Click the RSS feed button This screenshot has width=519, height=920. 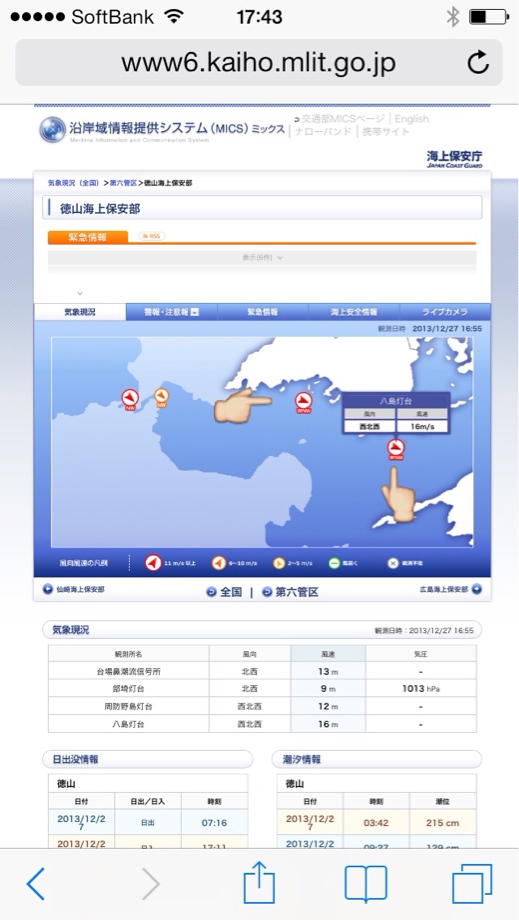pyautogui.click(x=152, y=236)
